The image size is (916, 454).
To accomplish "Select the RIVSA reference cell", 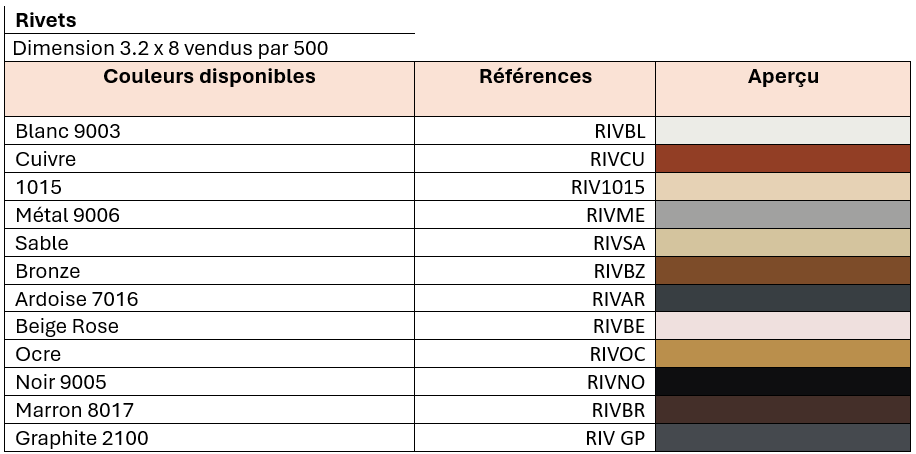I will pos(619,243).
